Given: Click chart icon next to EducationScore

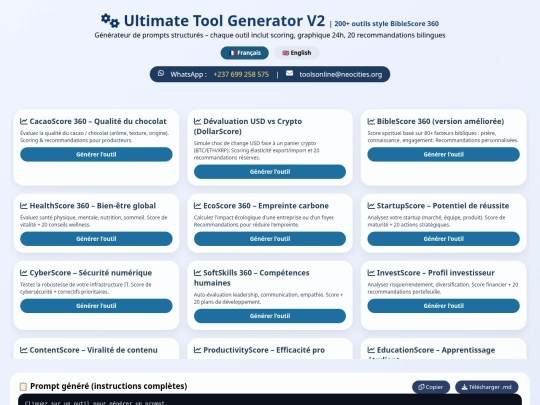Looking at the screenshot, I should (x=371, y=350).
